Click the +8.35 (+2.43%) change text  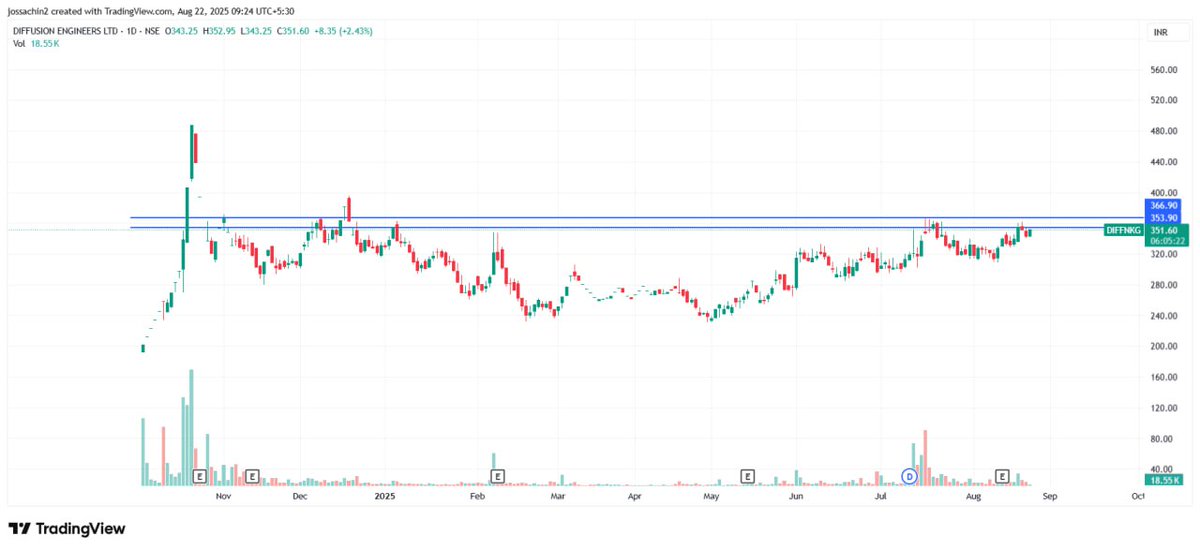tap(343, 32)
